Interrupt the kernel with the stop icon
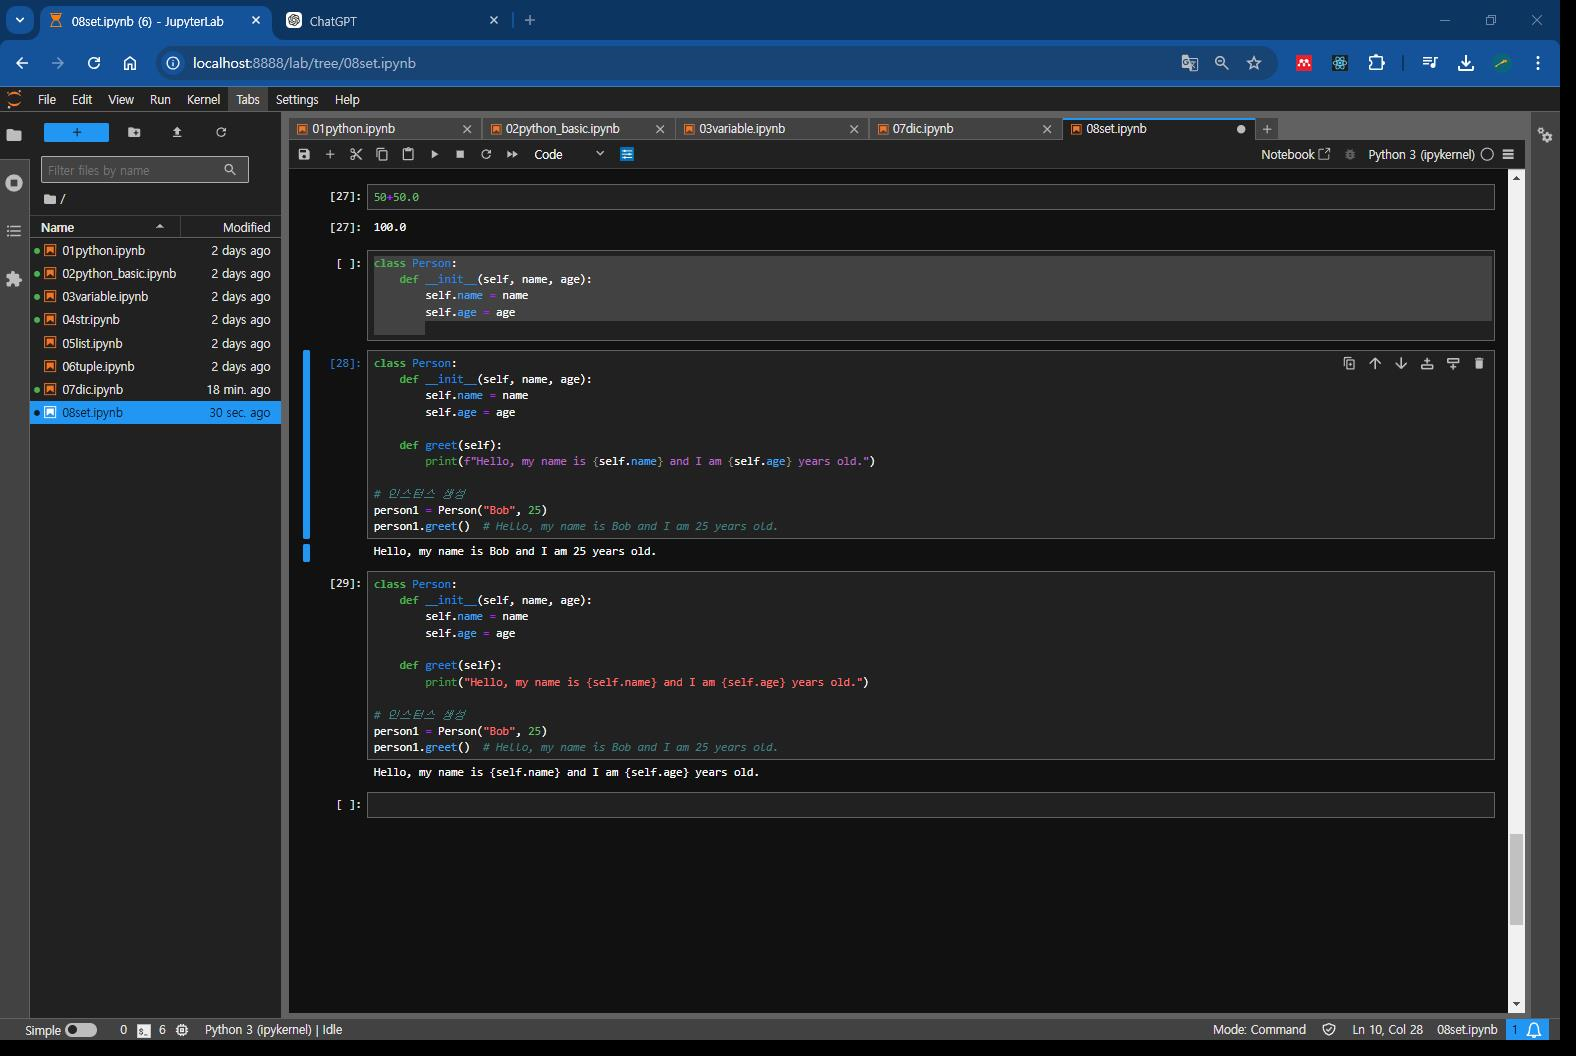Screen dimensions: 1576x1056 (460, 154)
